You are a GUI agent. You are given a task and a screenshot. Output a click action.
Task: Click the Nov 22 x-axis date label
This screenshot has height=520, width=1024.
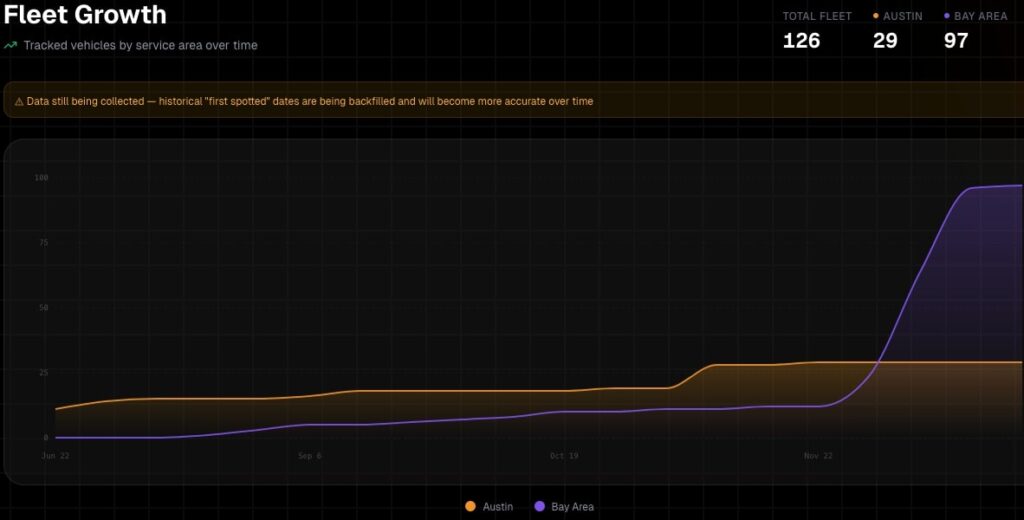(x=818, y=456)
